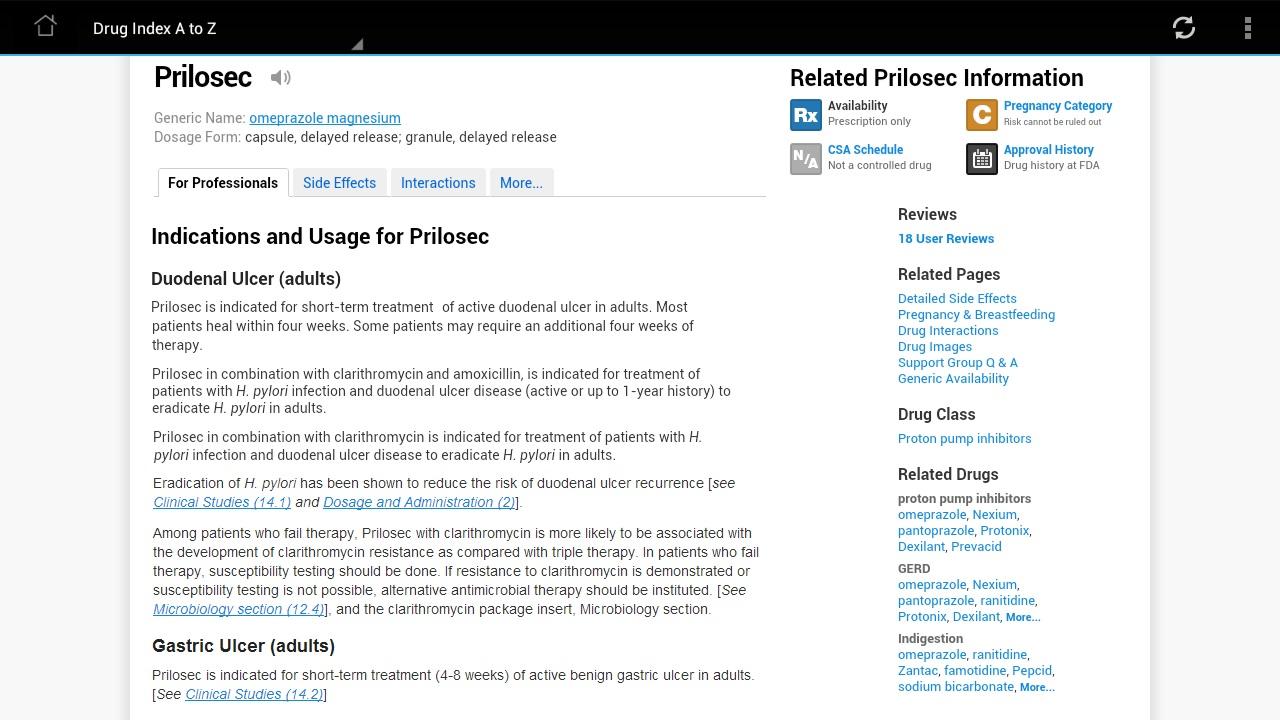Viewport: 1280px width, 720px height.
Task: Open the Drug Index A to Z dropdown
Action: coord(225,29)
